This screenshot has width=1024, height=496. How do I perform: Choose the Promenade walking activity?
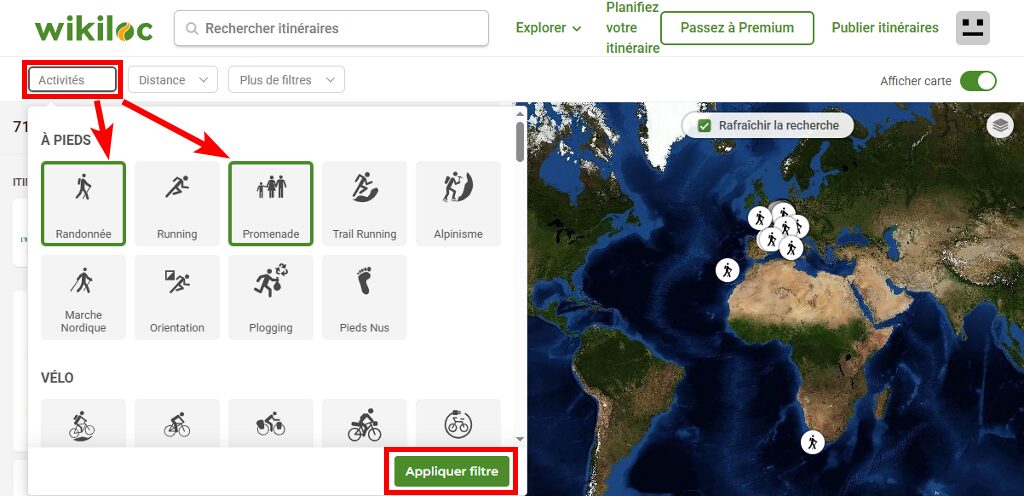270,204
